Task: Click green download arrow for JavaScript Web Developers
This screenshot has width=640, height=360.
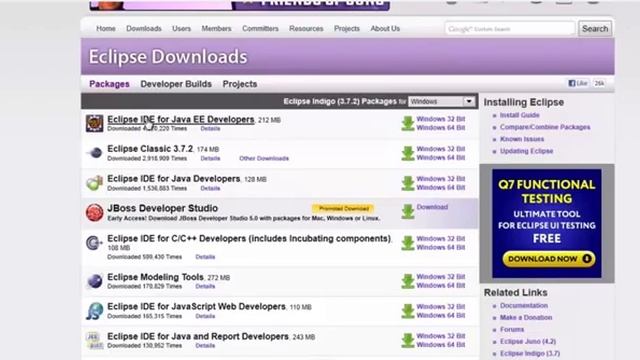Action: (x=408, y=311)
